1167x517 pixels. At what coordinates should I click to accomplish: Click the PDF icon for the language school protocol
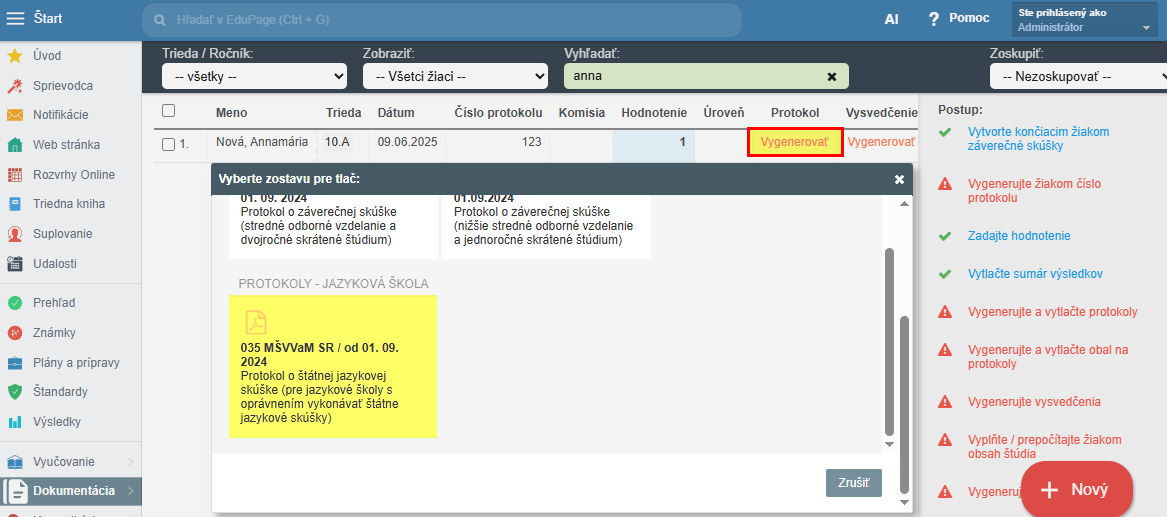click(x=257, y=322)
